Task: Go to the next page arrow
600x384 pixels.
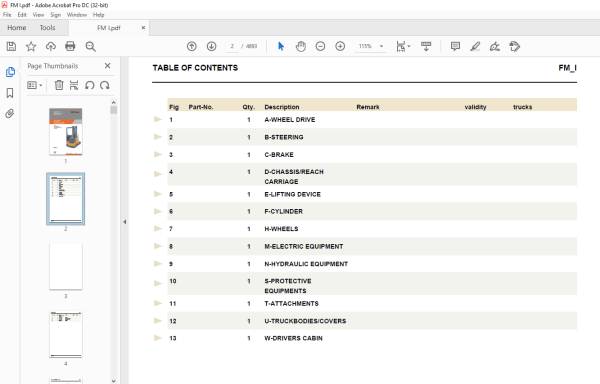Action: pyautogui.click(x=212, y=47)
